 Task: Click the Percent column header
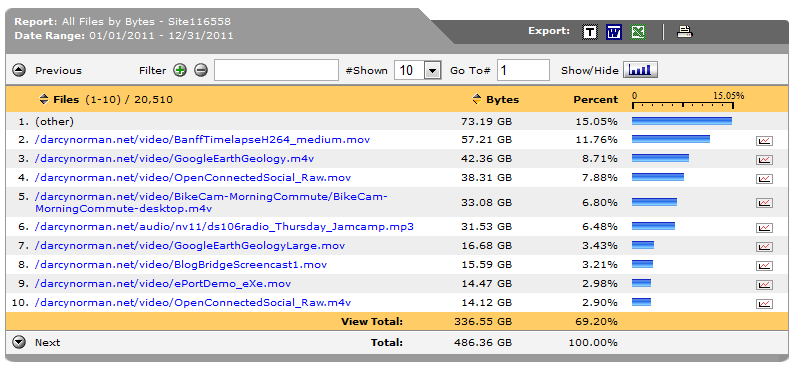point(596,99)
